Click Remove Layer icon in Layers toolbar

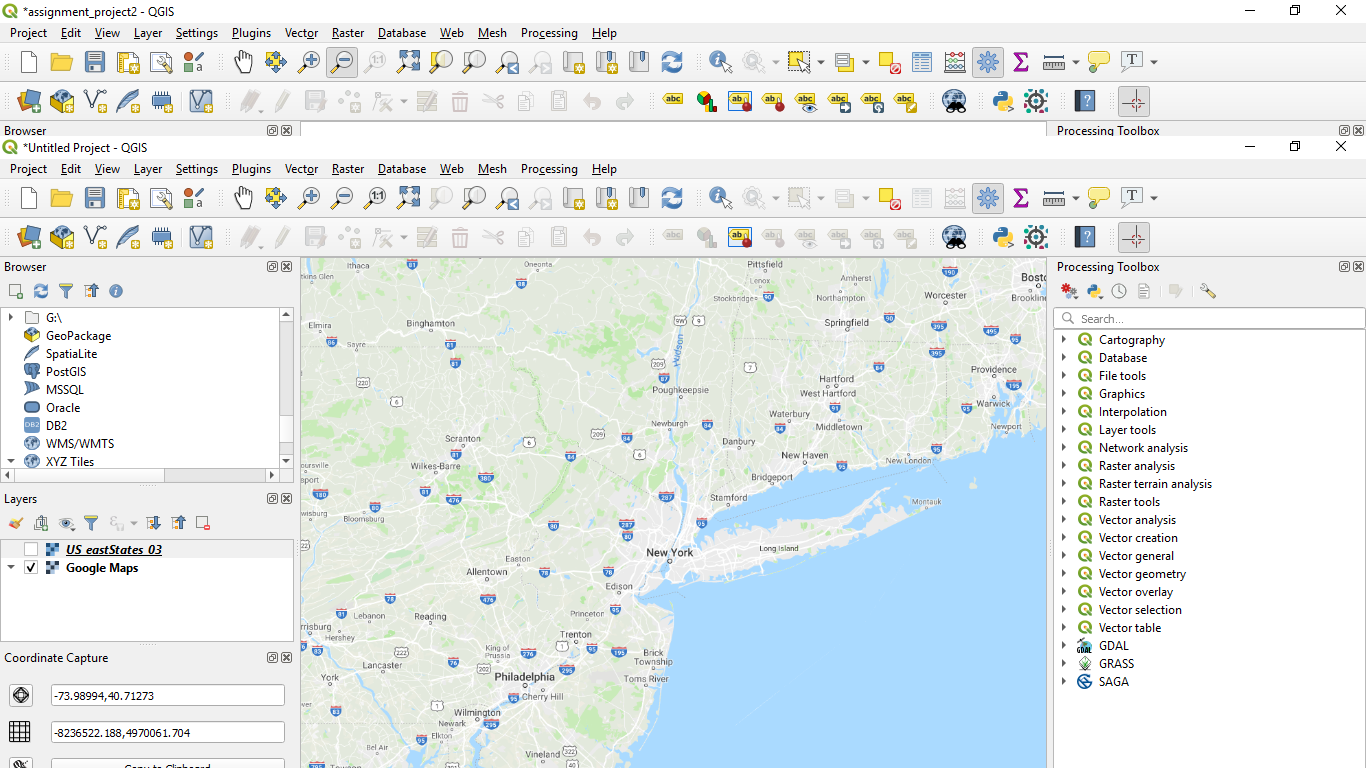(x=203, y=523)
